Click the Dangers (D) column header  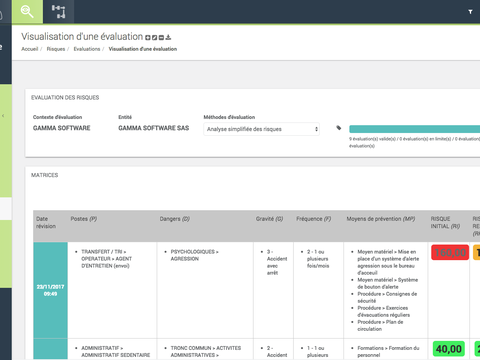click(x=175, y=219)
